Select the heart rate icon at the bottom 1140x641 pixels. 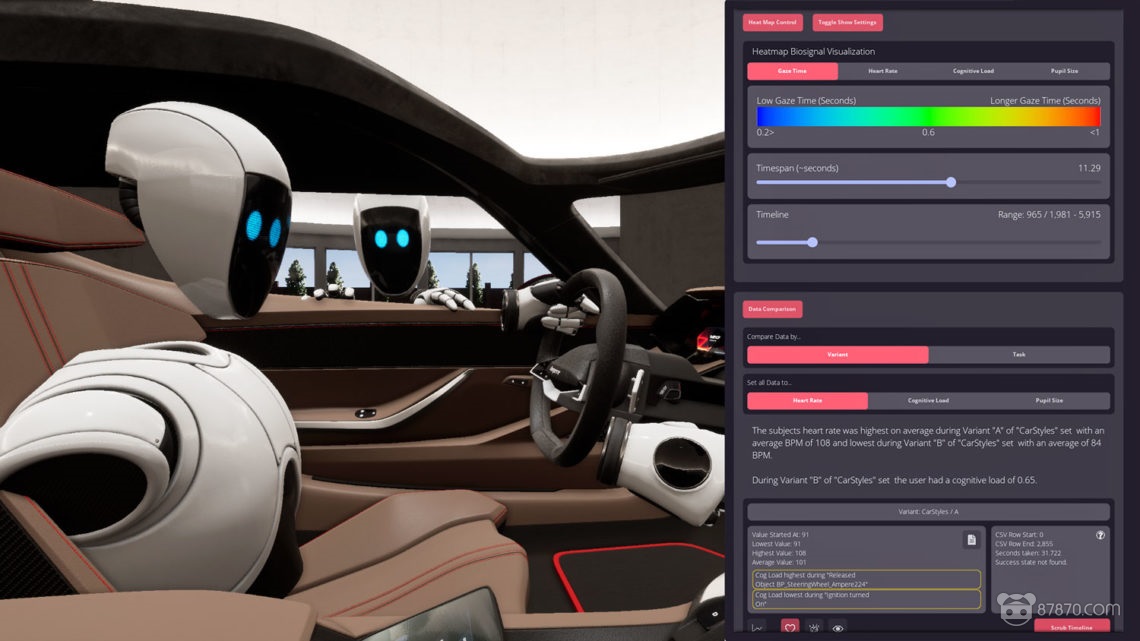[788, 628]
